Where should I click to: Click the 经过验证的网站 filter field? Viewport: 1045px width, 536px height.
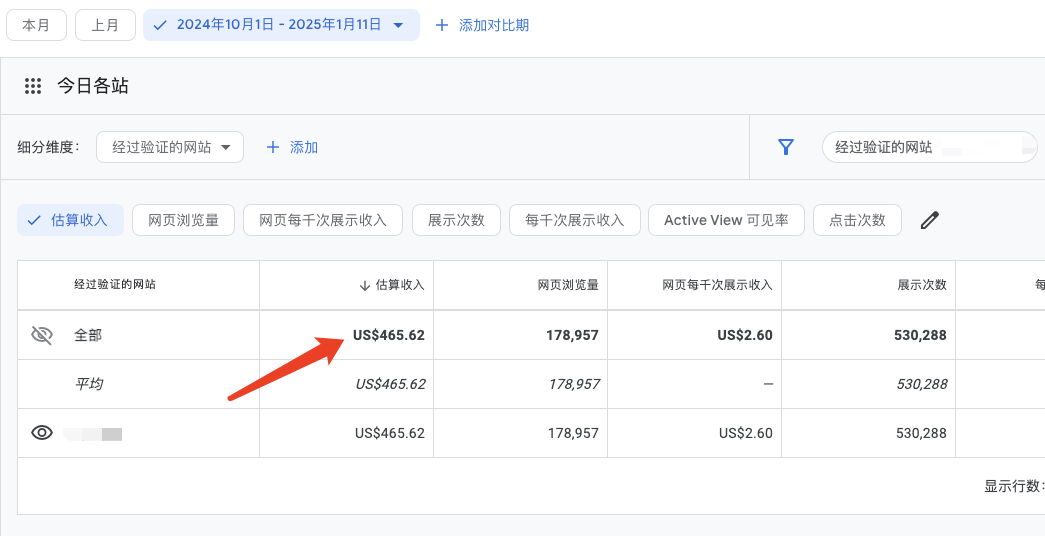tap(930, 147)
